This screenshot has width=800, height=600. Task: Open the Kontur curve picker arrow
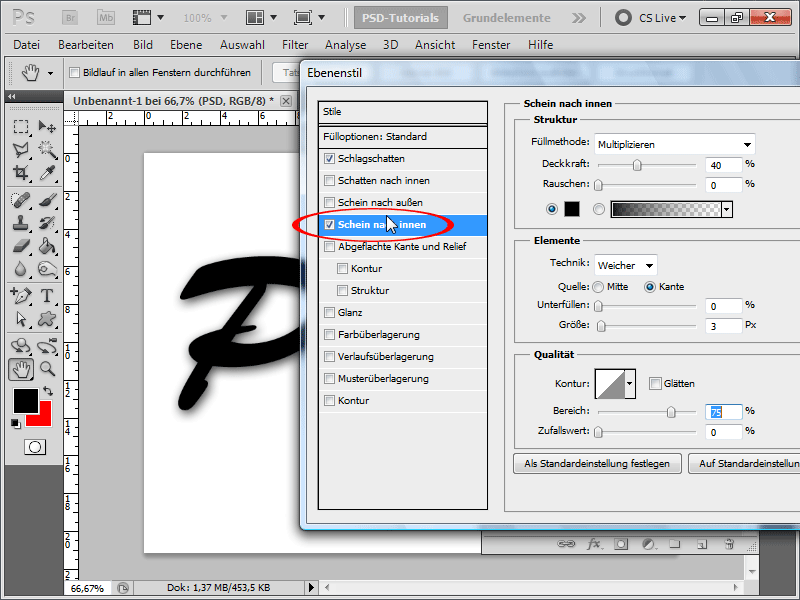point(630,384)
